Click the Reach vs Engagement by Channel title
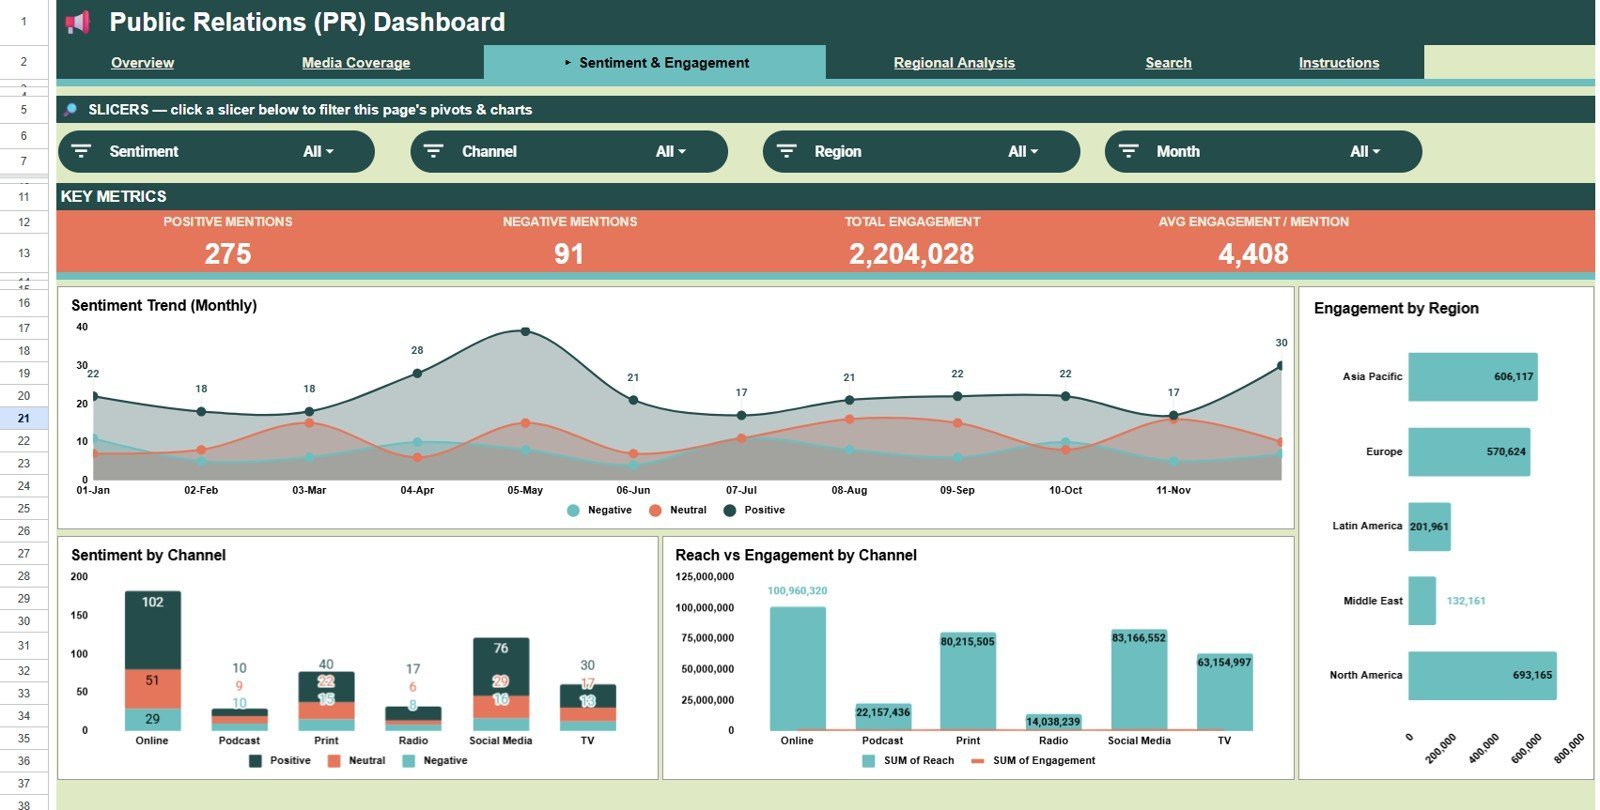 point(796,555)
